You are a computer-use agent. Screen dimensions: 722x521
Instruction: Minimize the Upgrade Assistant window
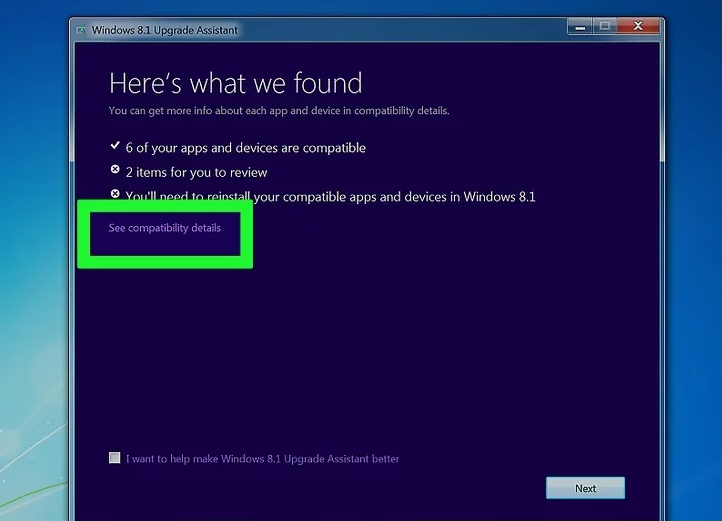(580, 27)
